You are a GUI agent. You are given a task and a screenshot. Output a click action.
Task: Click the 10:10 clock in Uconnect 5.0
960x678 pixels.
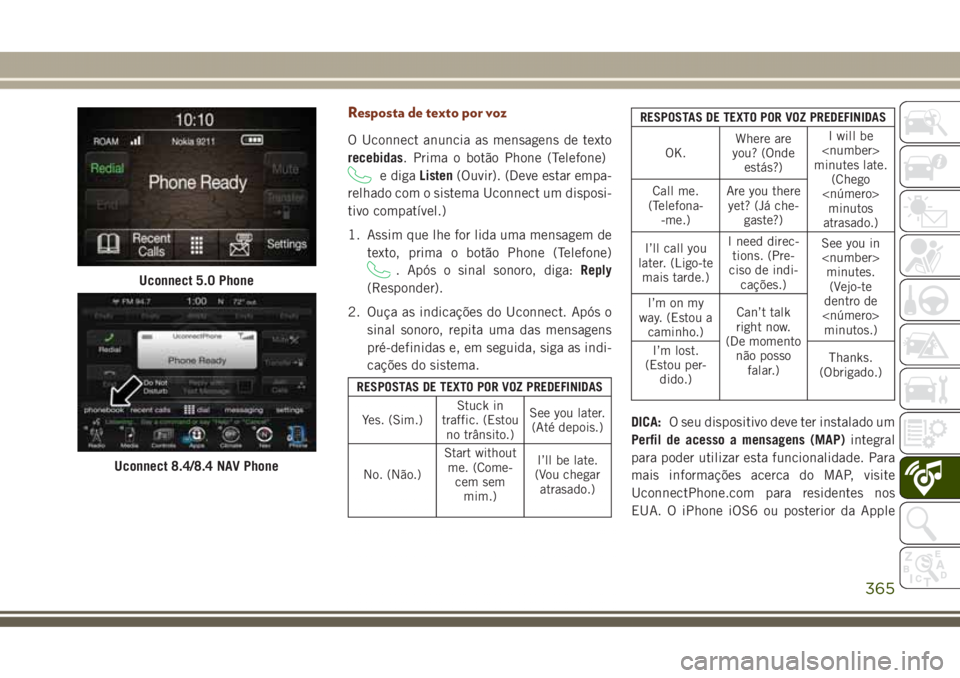195,119
